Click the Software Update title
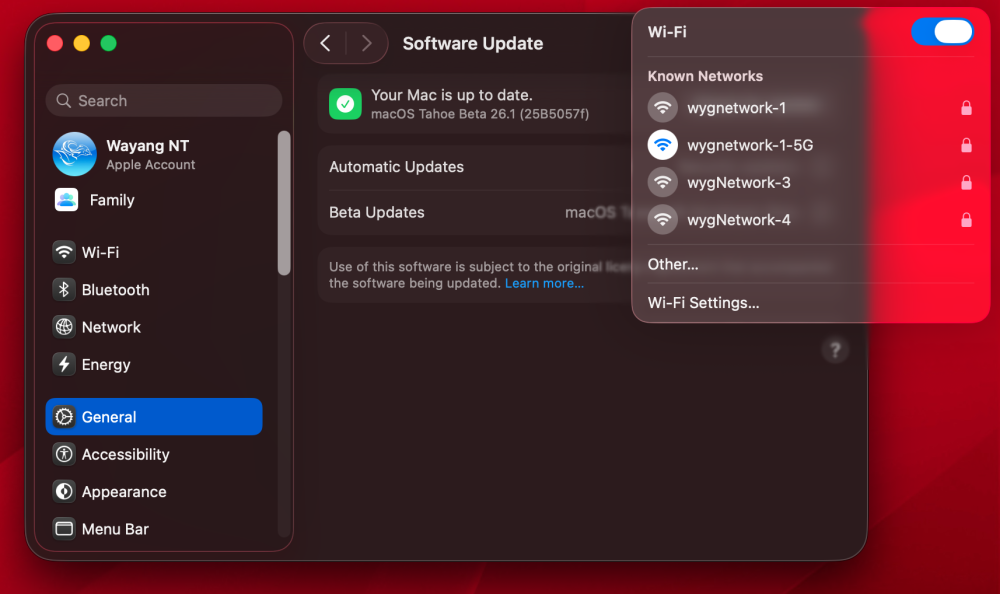 tap(473, 43)
